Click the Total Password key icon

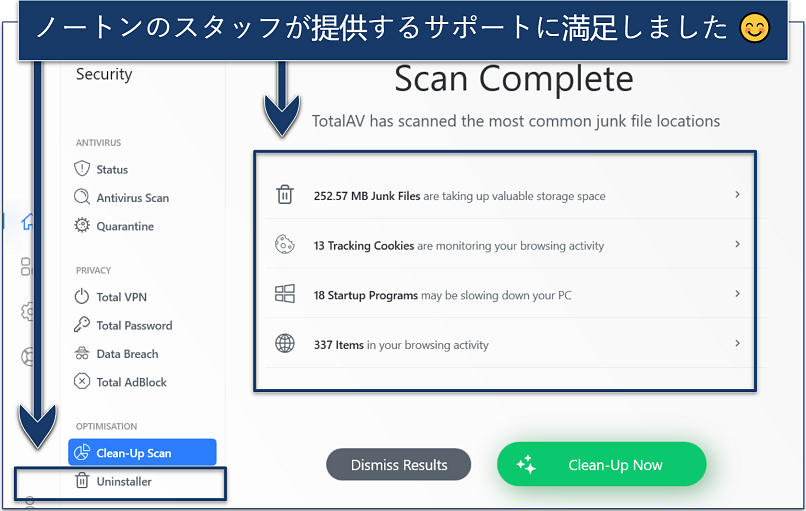pyautogui.click(x=82, y=325)
